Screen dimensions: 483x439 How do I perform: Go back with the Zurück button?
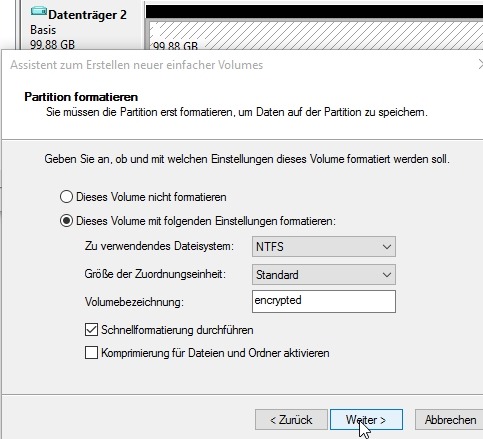291,420
